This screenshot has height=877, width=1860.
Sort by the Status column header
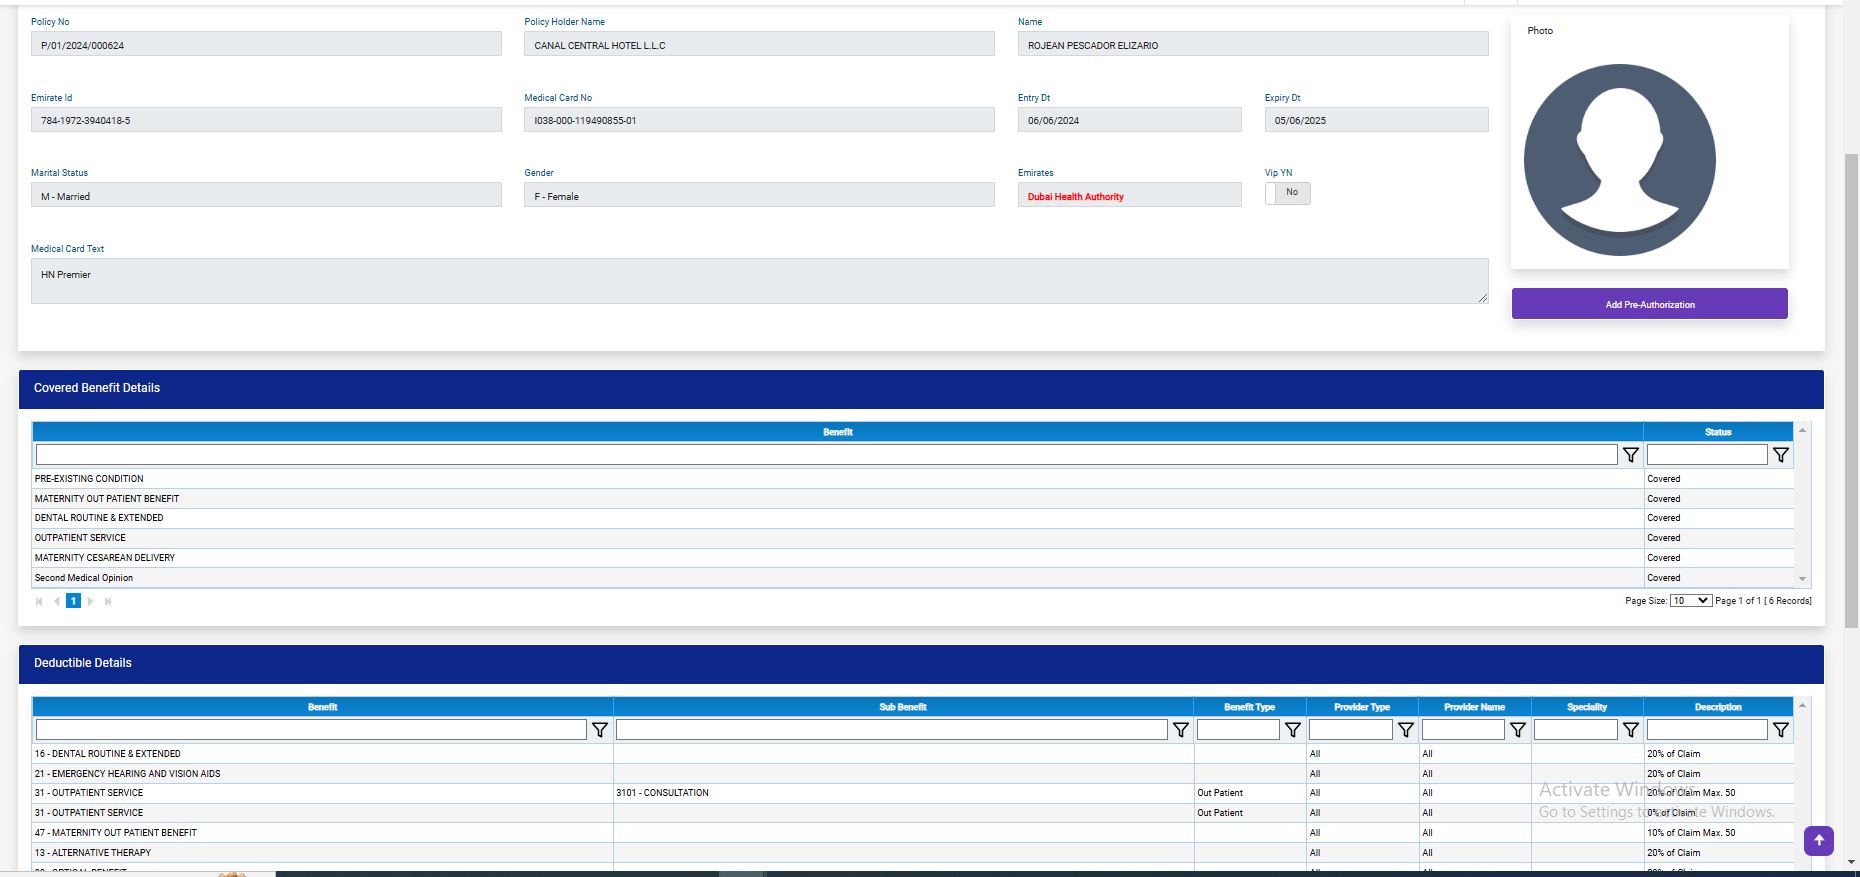(x=1717, y=432)
